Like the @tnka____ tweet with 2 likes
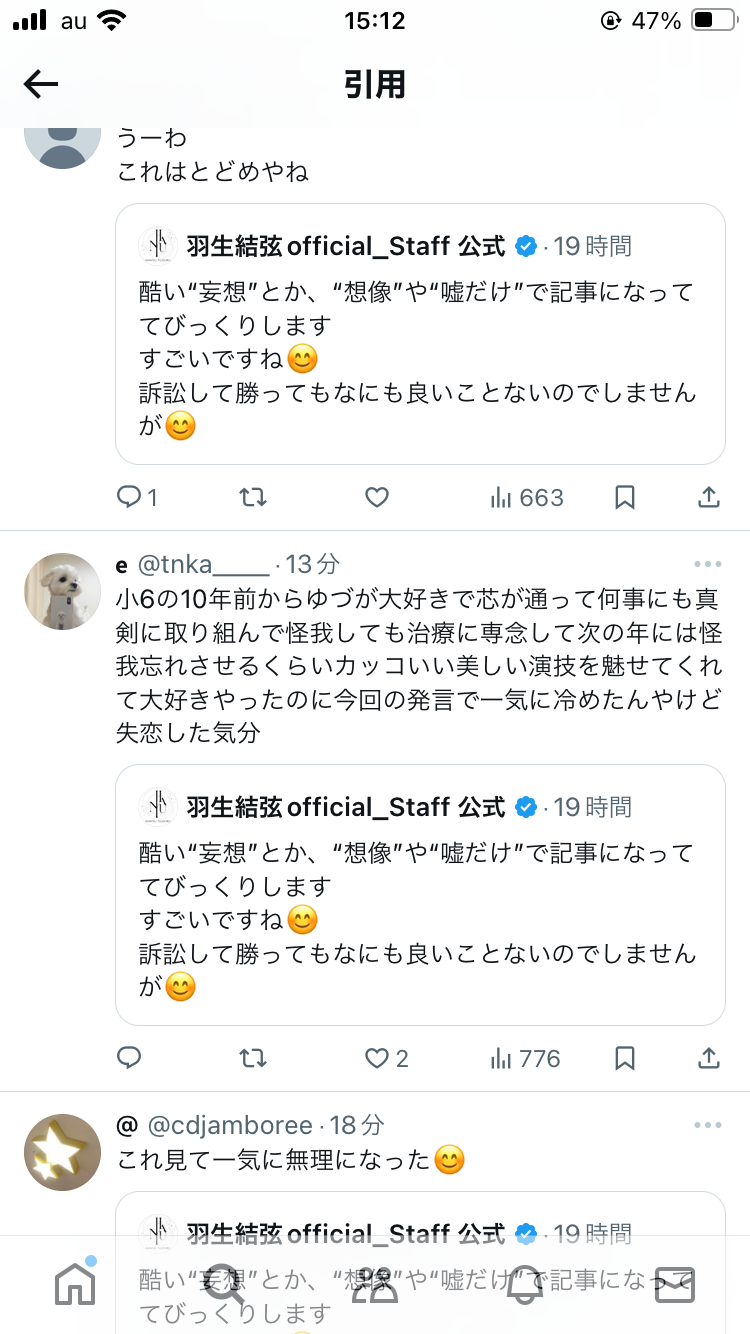This screenshot has height=1334, width=750. click(x=386, y=1057)
